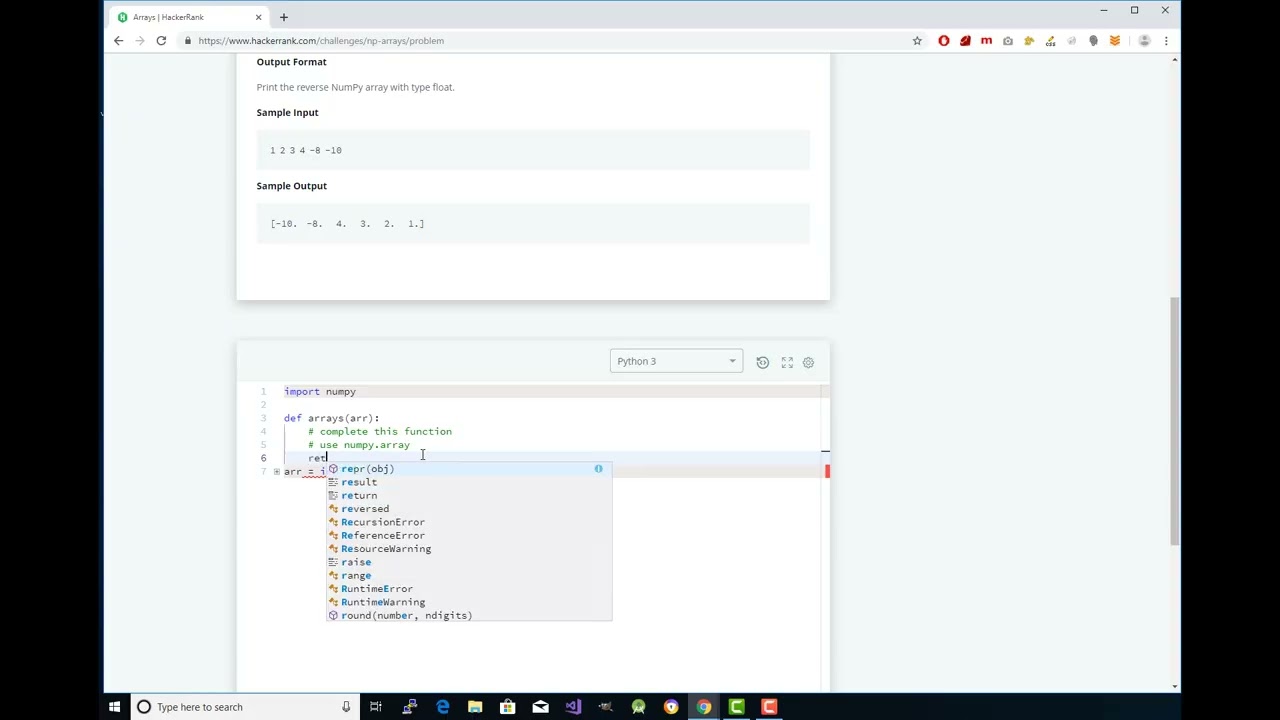This screenshot has height=720, width=1280.
Task: Toggle fullscreen editor mode
Action: click(x=787, y=362)
